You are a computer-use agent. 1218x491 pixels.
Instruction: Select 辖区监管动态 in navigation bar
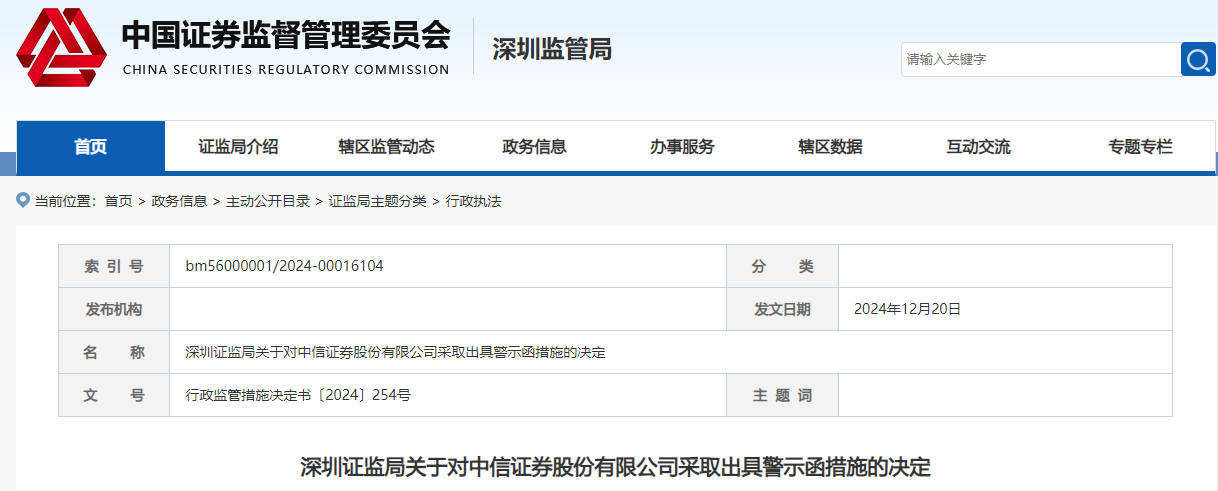tap(386, 147)
